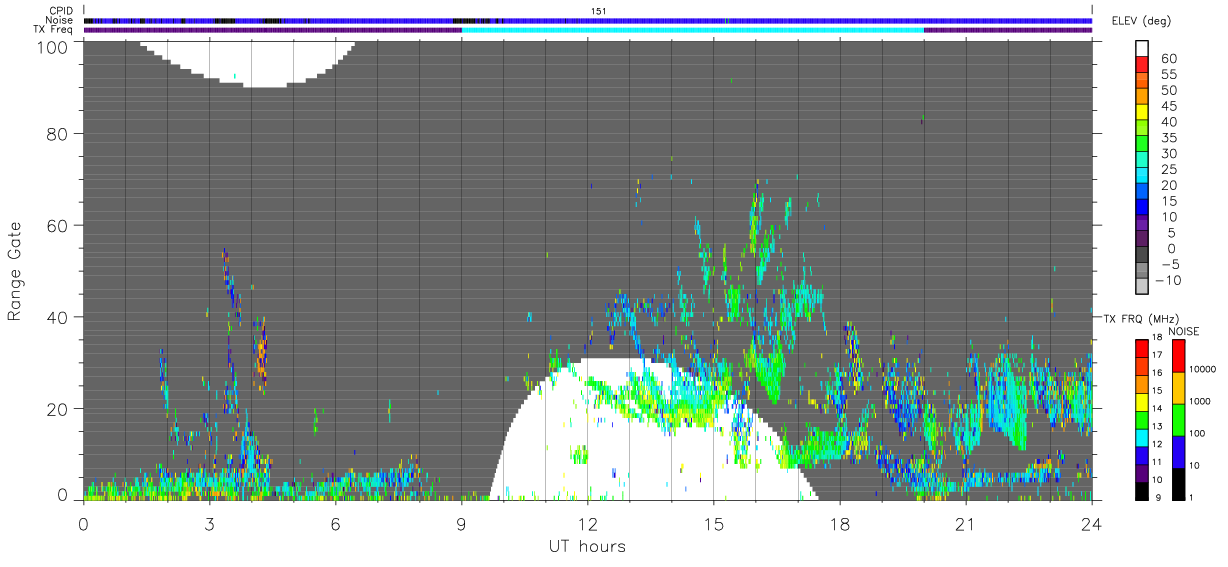Click the CPID value 151

pos(599,11)
